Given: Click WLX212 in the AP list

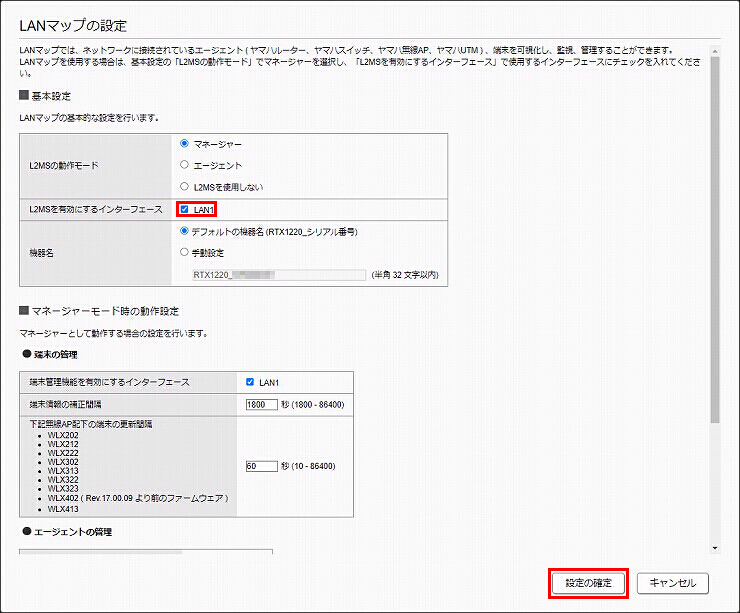Looking at the screenshot, I should 63,444.
